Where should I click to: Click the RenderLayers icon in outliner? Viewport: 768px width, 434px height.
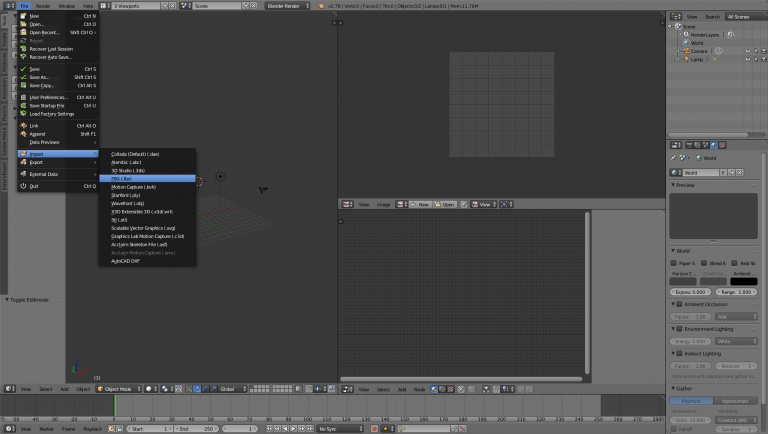click(687, 34)
